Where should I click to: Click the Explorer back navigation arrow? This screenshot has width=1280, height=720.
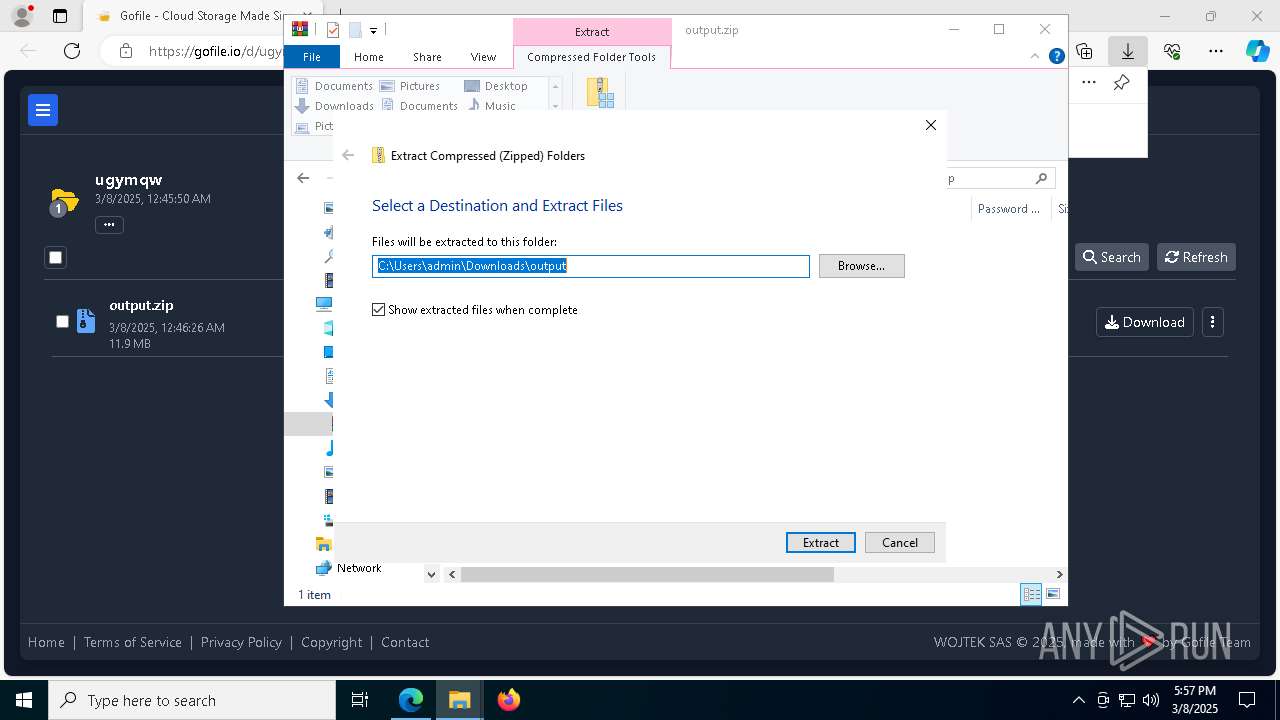303,178
